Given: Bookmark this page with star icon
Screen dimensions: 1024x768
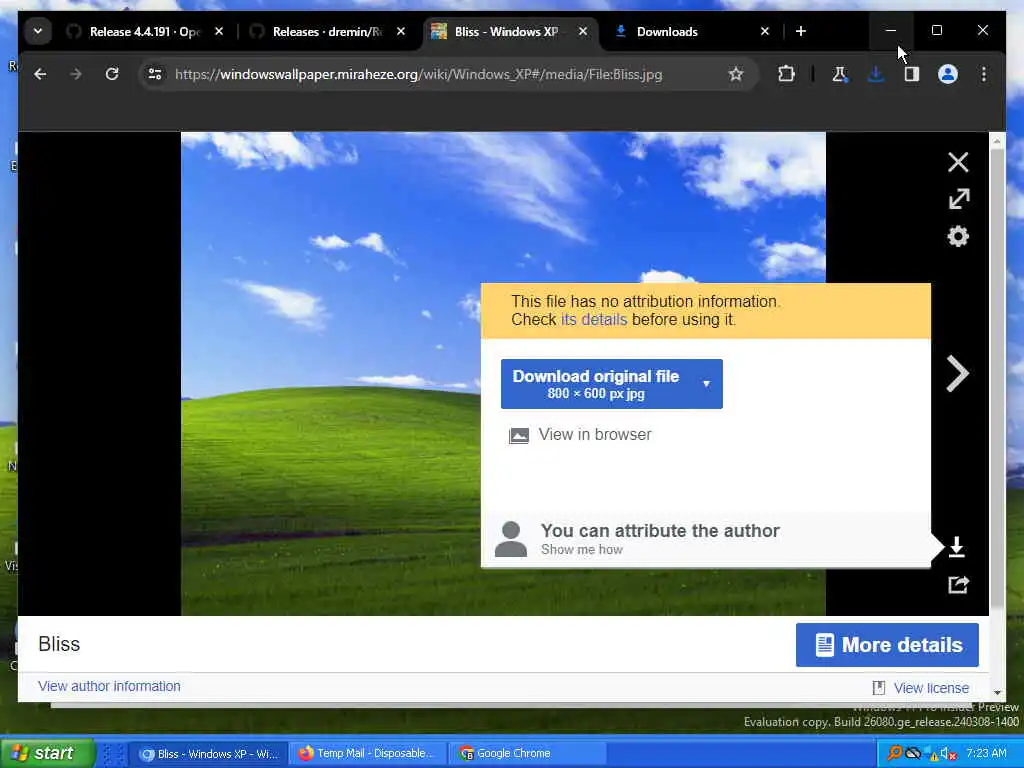Looking at the screenshot, I should point(736,74).
